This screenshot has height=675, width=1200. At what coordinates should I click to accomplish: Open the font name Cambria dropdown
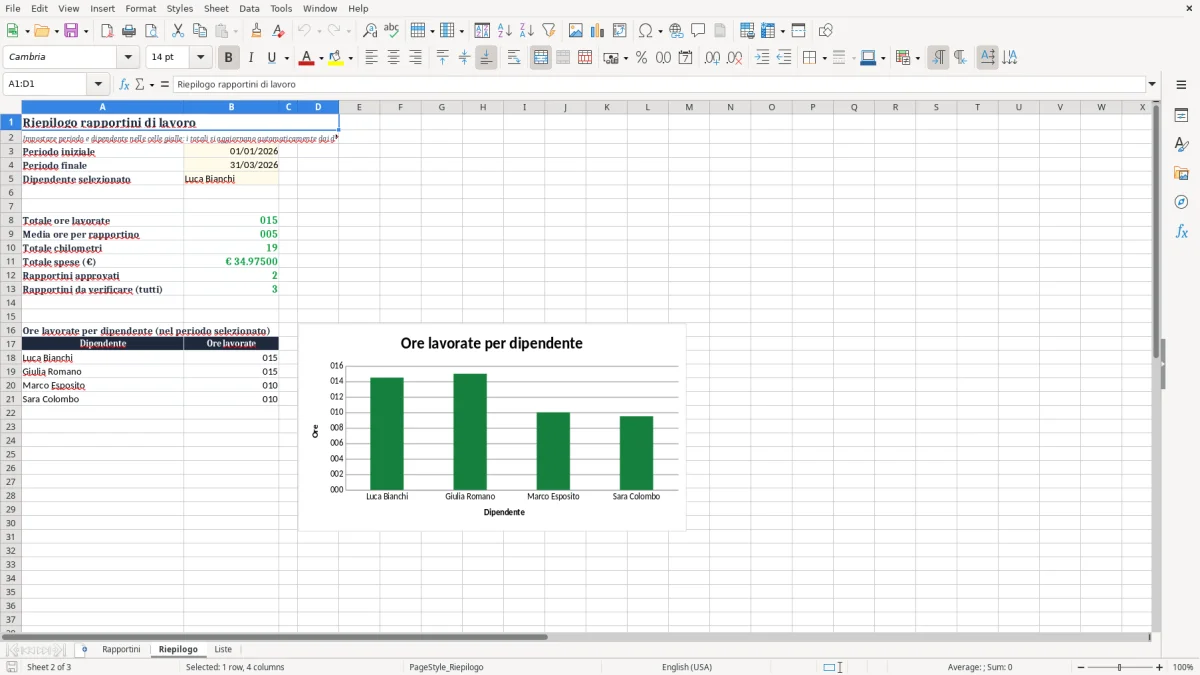point(128,58)
